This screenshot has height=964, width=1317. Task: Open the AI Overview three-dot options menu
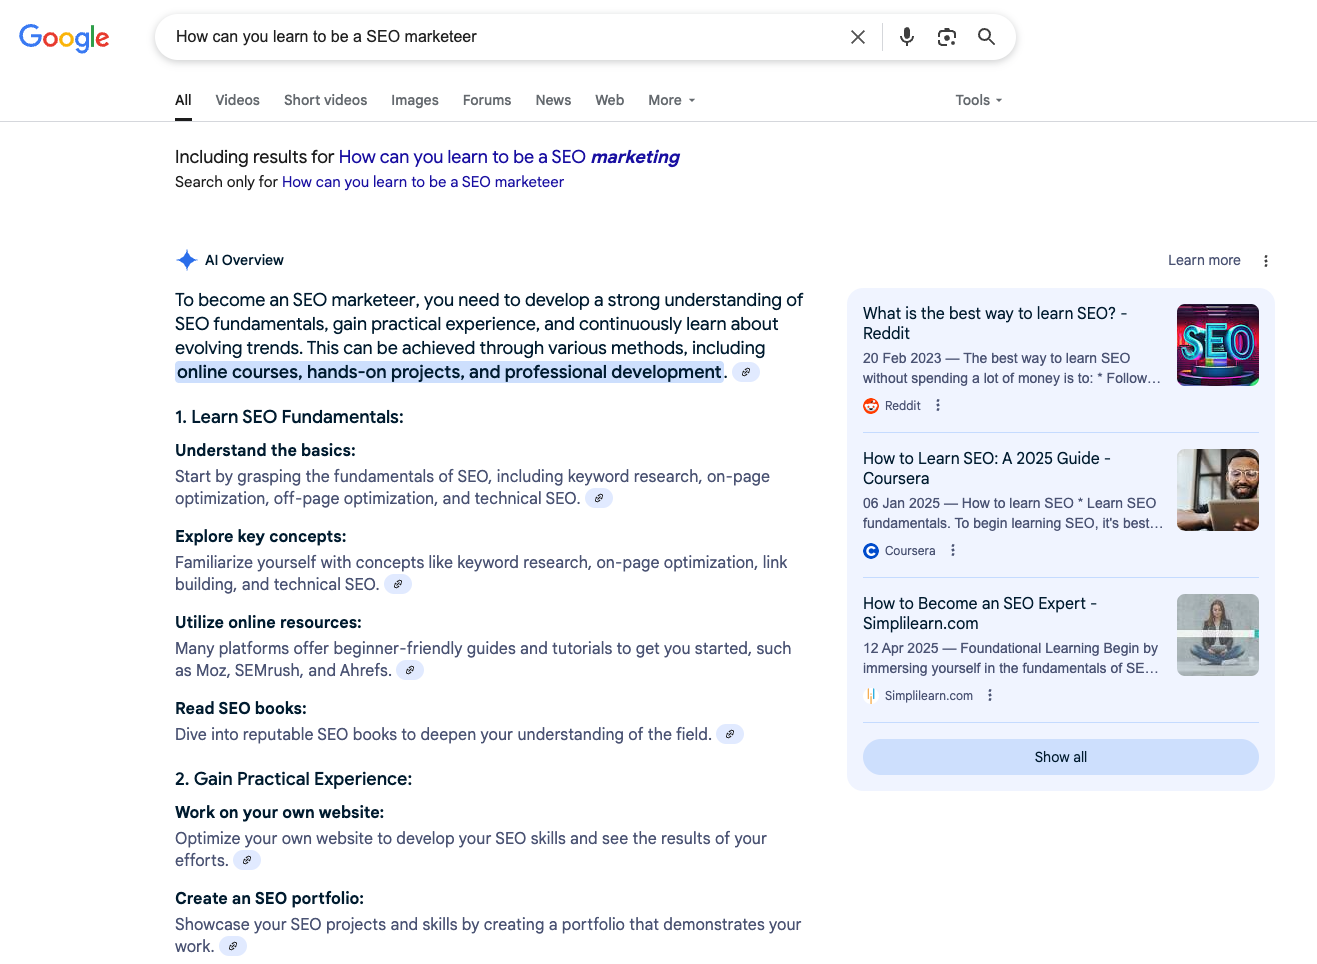click(x=1265, y=261)
